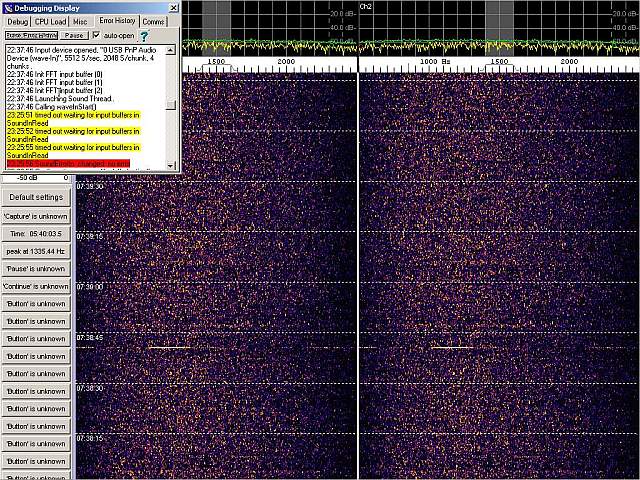Click the error log scrollbar thumb
The image size is (640, 480).
pyautogui.click(x=172, y=105)
